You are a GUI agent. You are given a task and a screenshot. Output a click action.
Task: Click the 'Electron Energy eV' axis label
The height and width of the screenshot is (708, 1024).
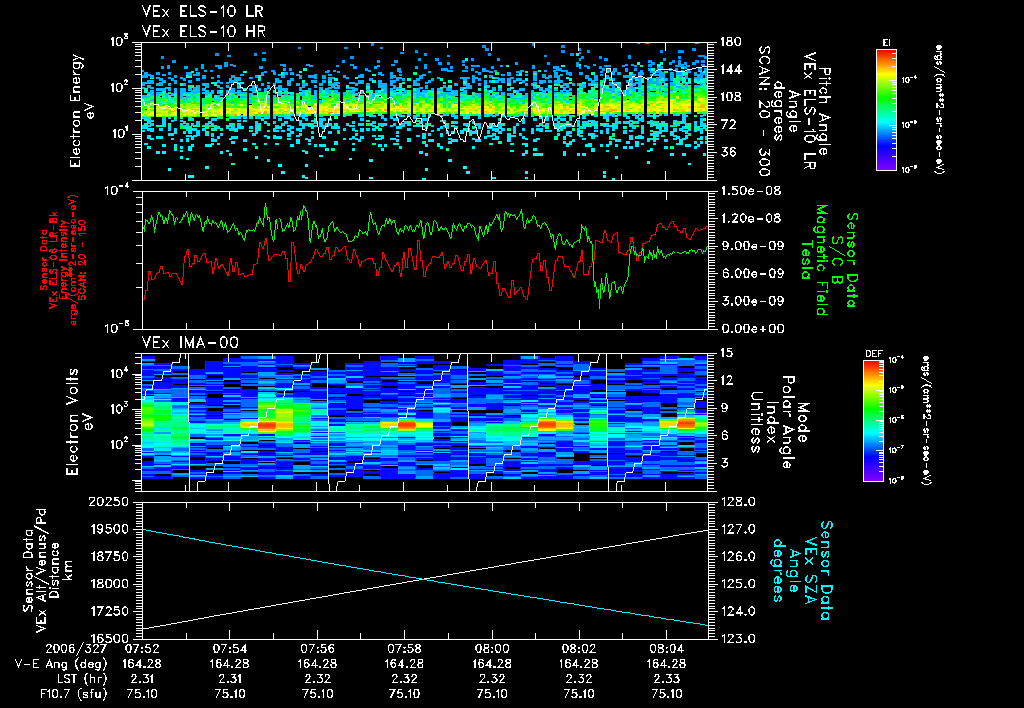[x=82, y=111]
